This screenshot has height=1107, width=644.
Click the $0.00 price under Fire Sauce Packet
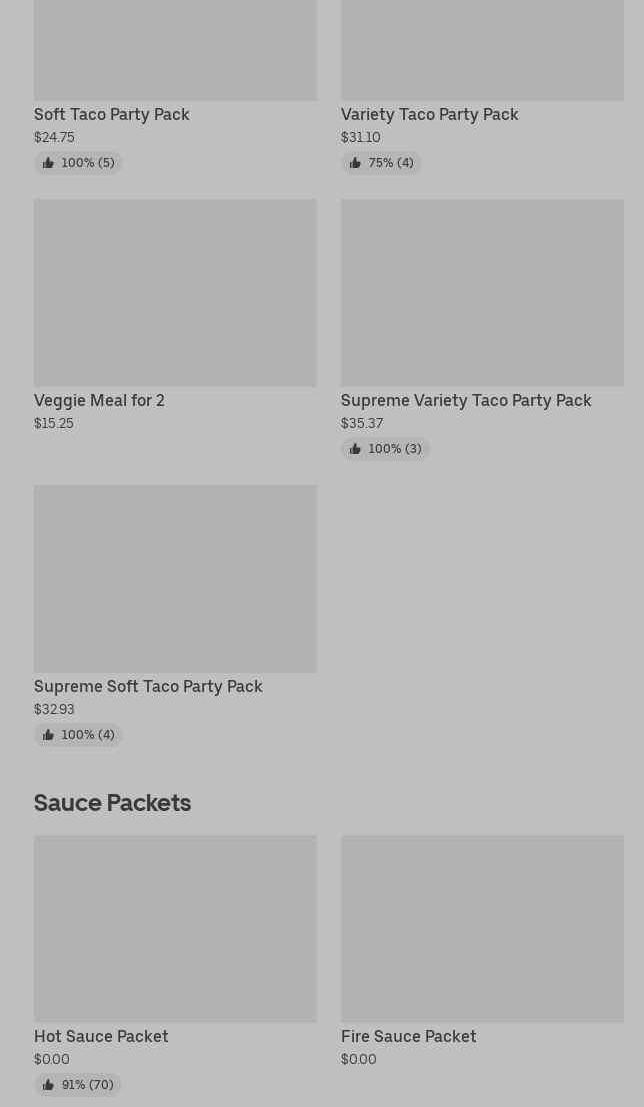359,1059
